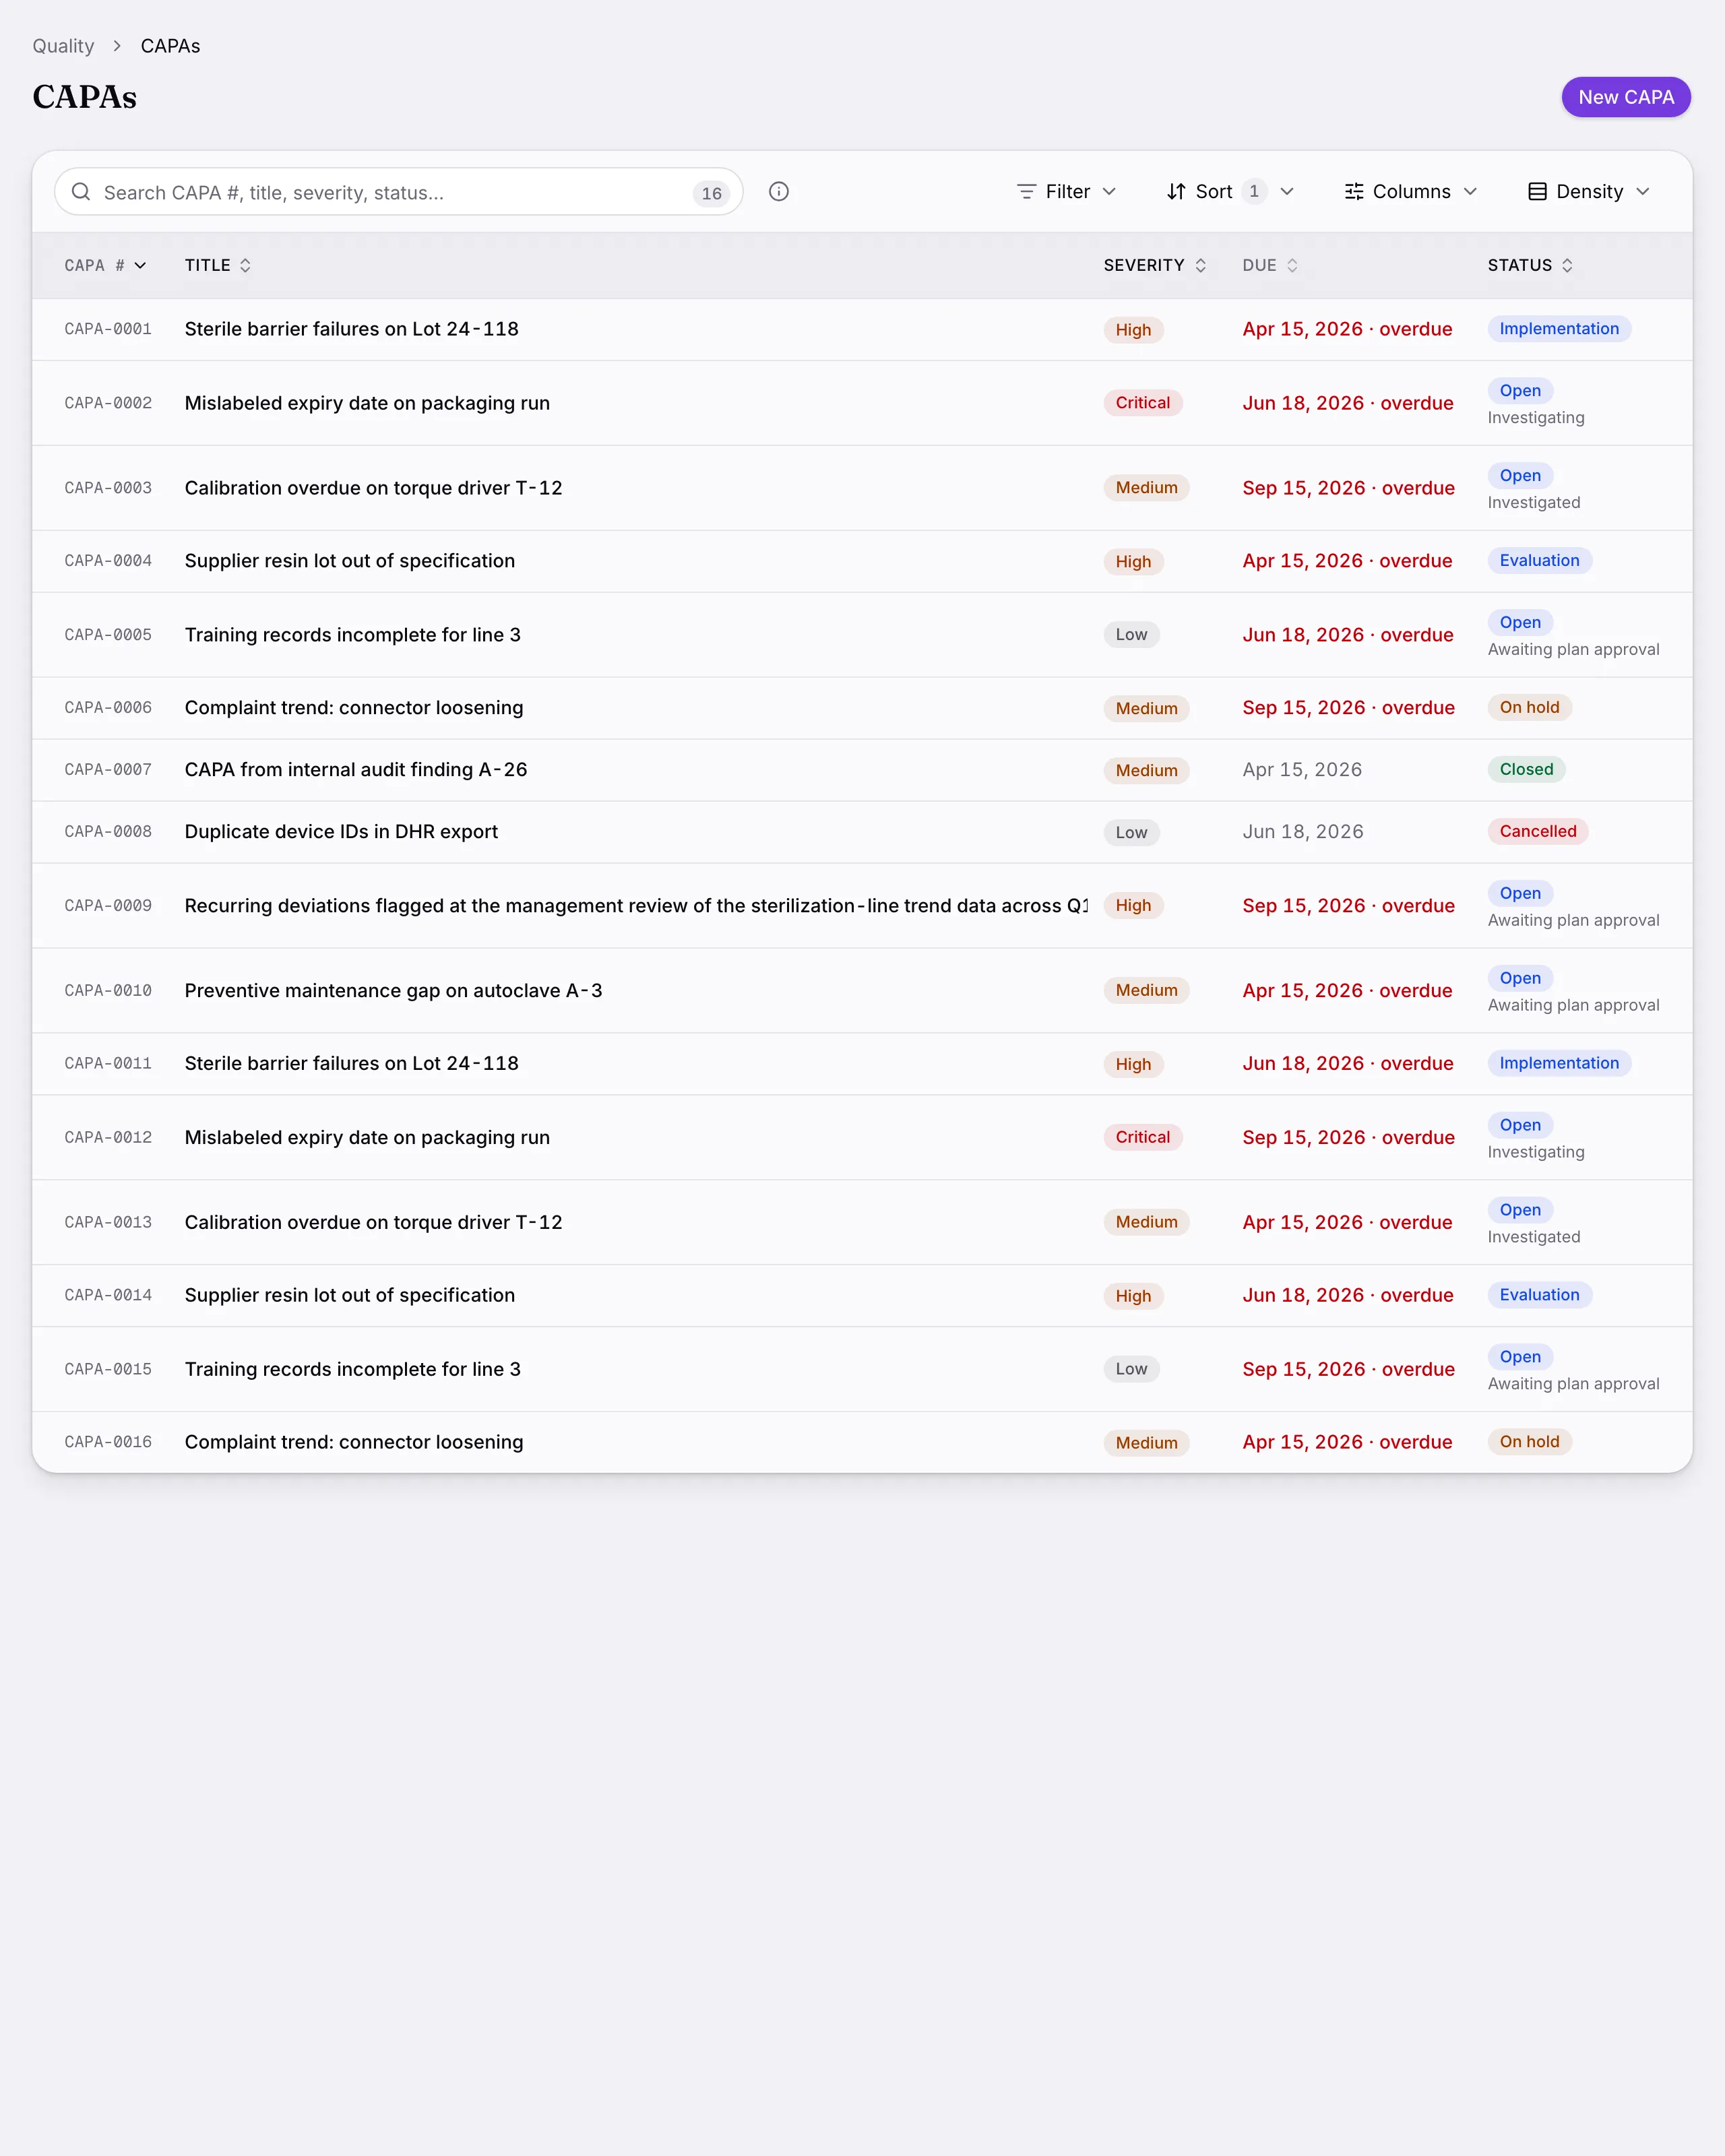Viewport: 1725px width, 2156px height.
Task: Click the Columns sliders icon
Action: point(1354,191)
